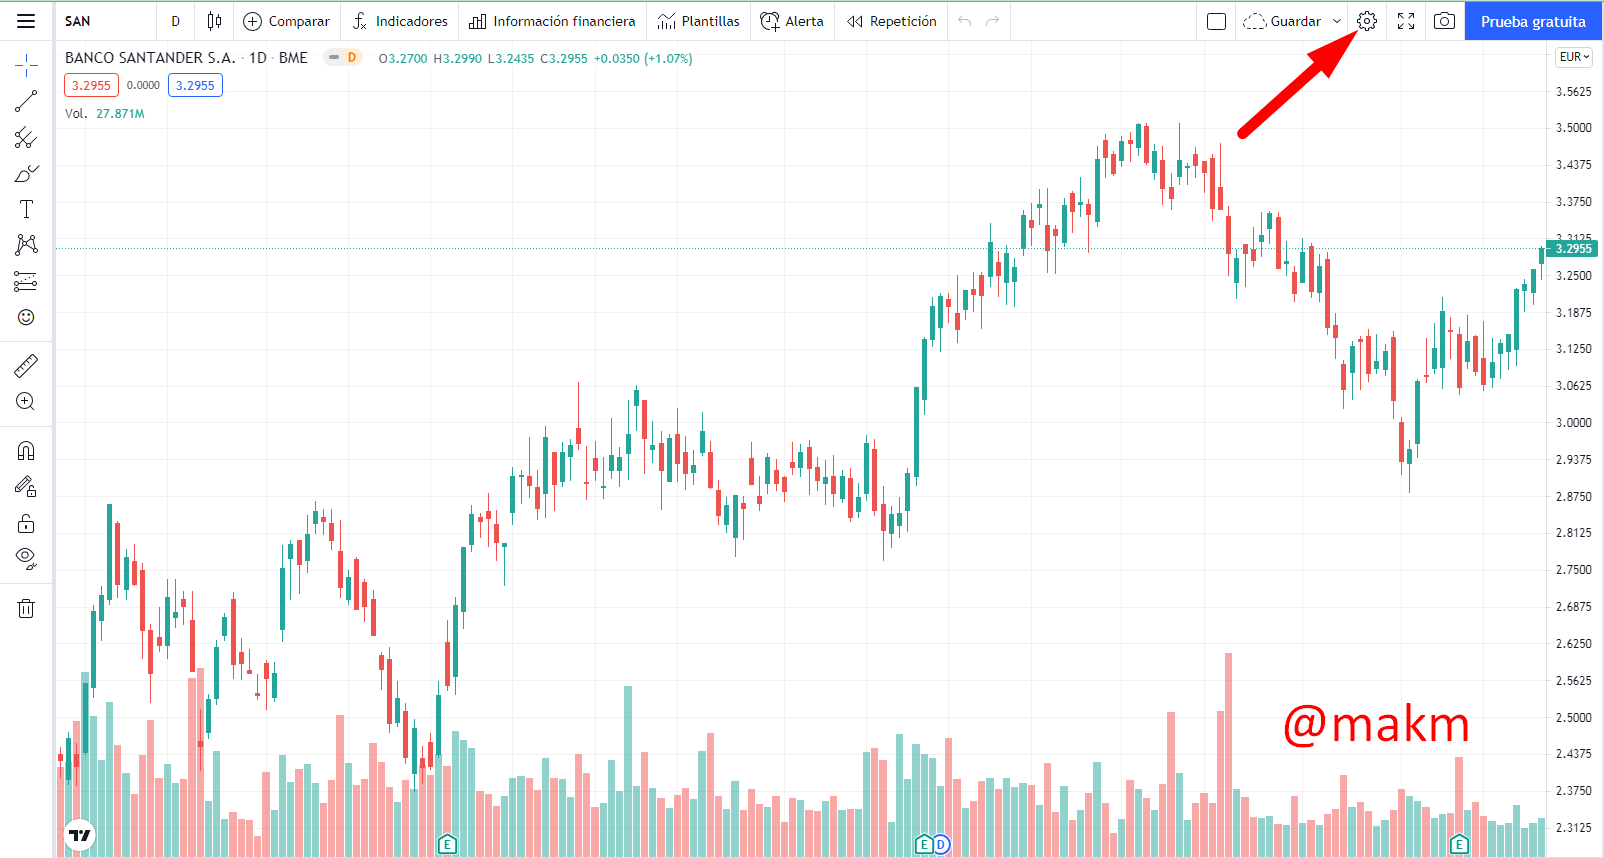
Task: Open the hamburger main menu
Action: pos(26,21)
